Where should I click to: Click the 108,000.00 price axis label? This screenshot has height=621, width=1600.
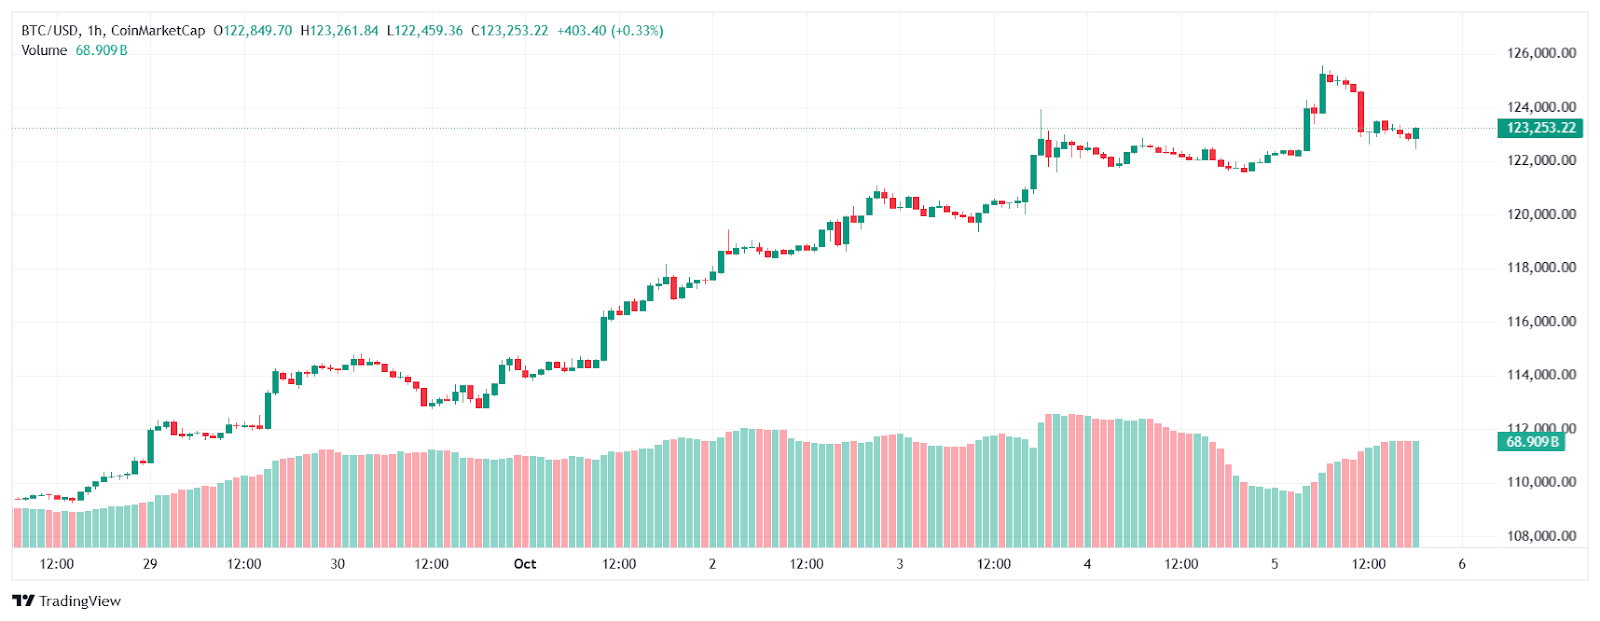pos(1541,536)
